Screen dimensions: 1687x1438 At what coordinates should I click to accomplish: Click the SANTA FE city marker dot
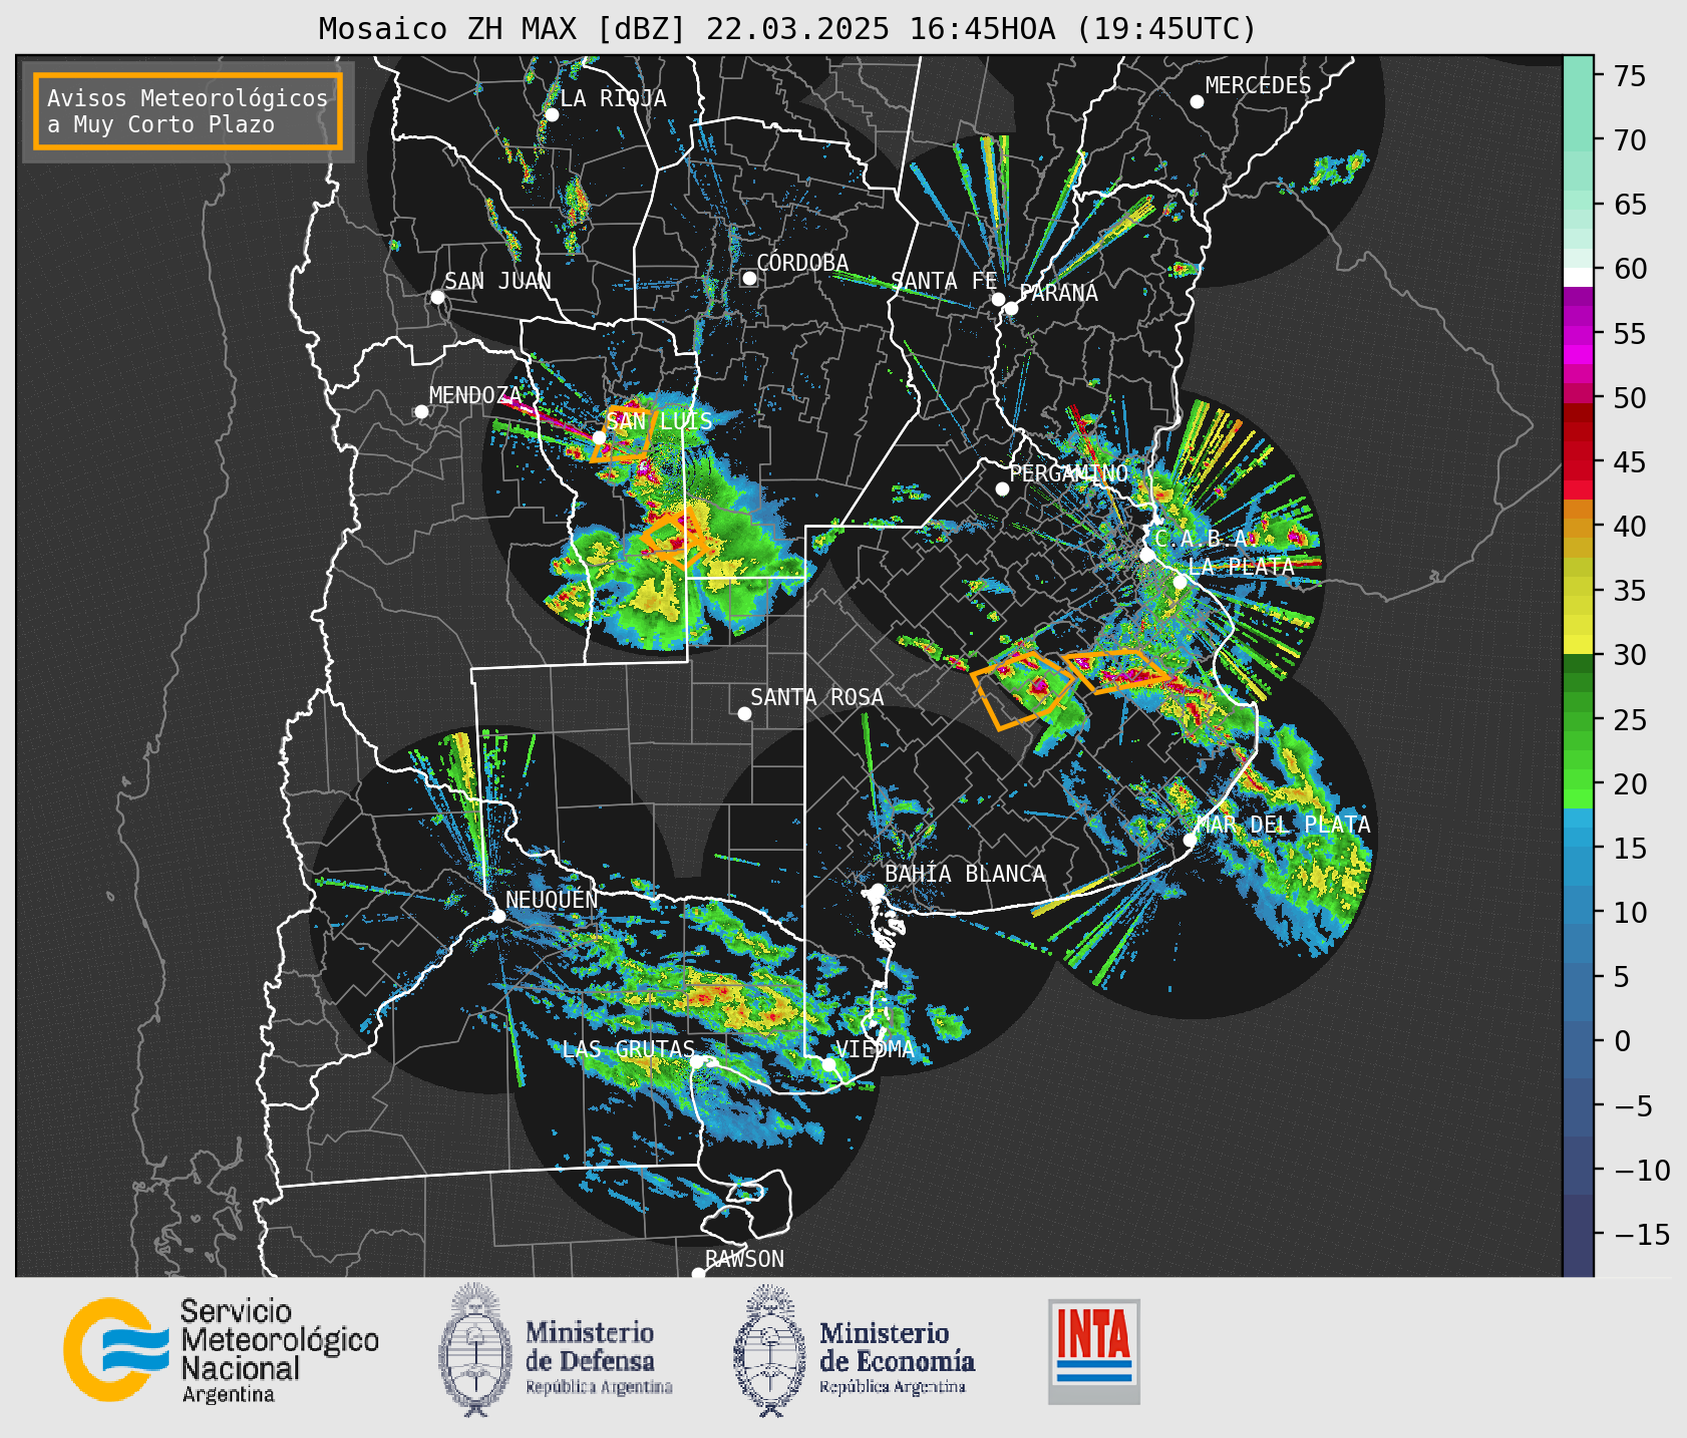998,299
